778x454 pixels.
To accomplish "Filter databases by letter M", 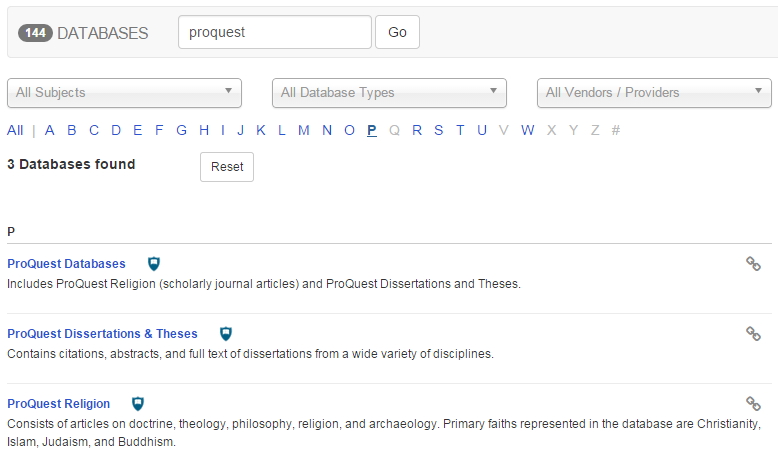I will click(x=304, y=130).
